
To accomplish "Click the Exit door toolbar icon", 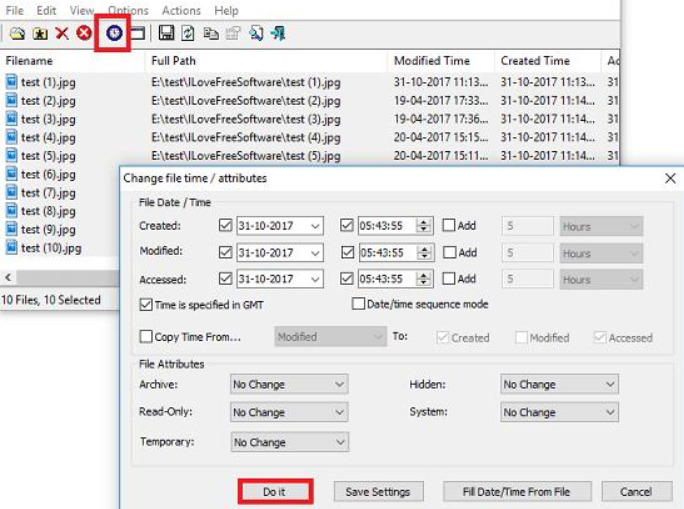I will pyautogui.click(x=278, y=33).
